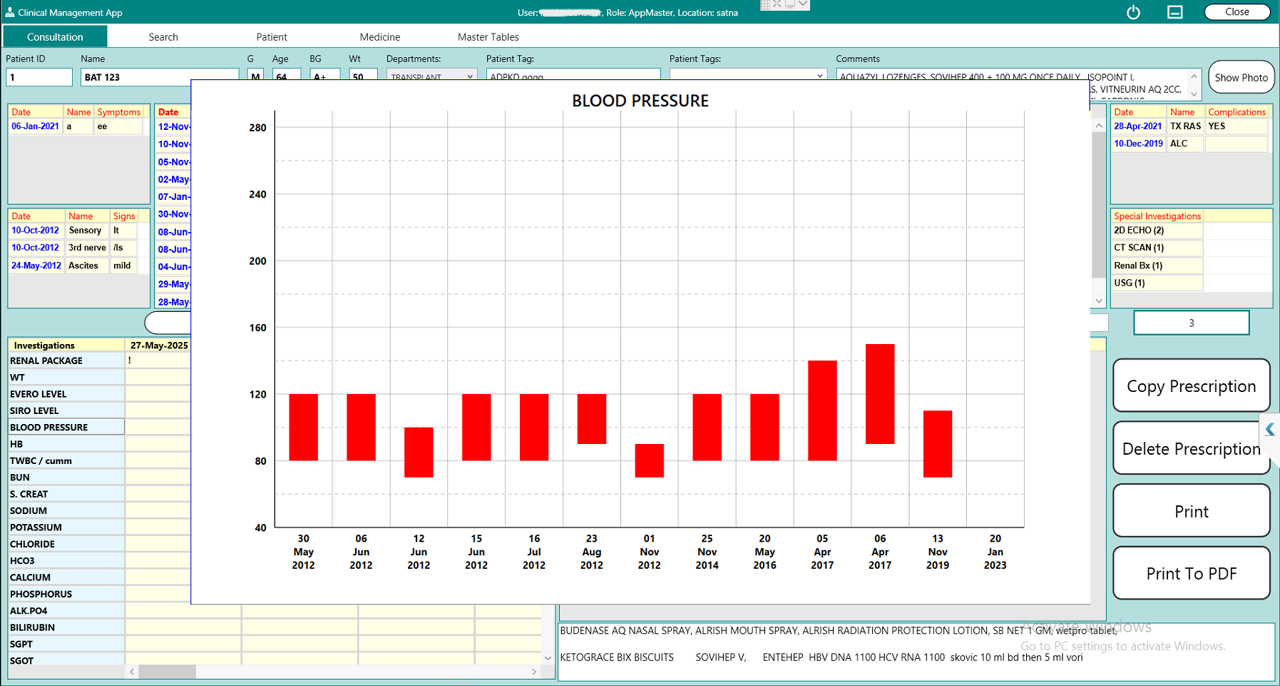This screenshot has width=1280, height=686.
Task: Click the Investigations column header
Action: pyautogui.click(x=66, y=345)
